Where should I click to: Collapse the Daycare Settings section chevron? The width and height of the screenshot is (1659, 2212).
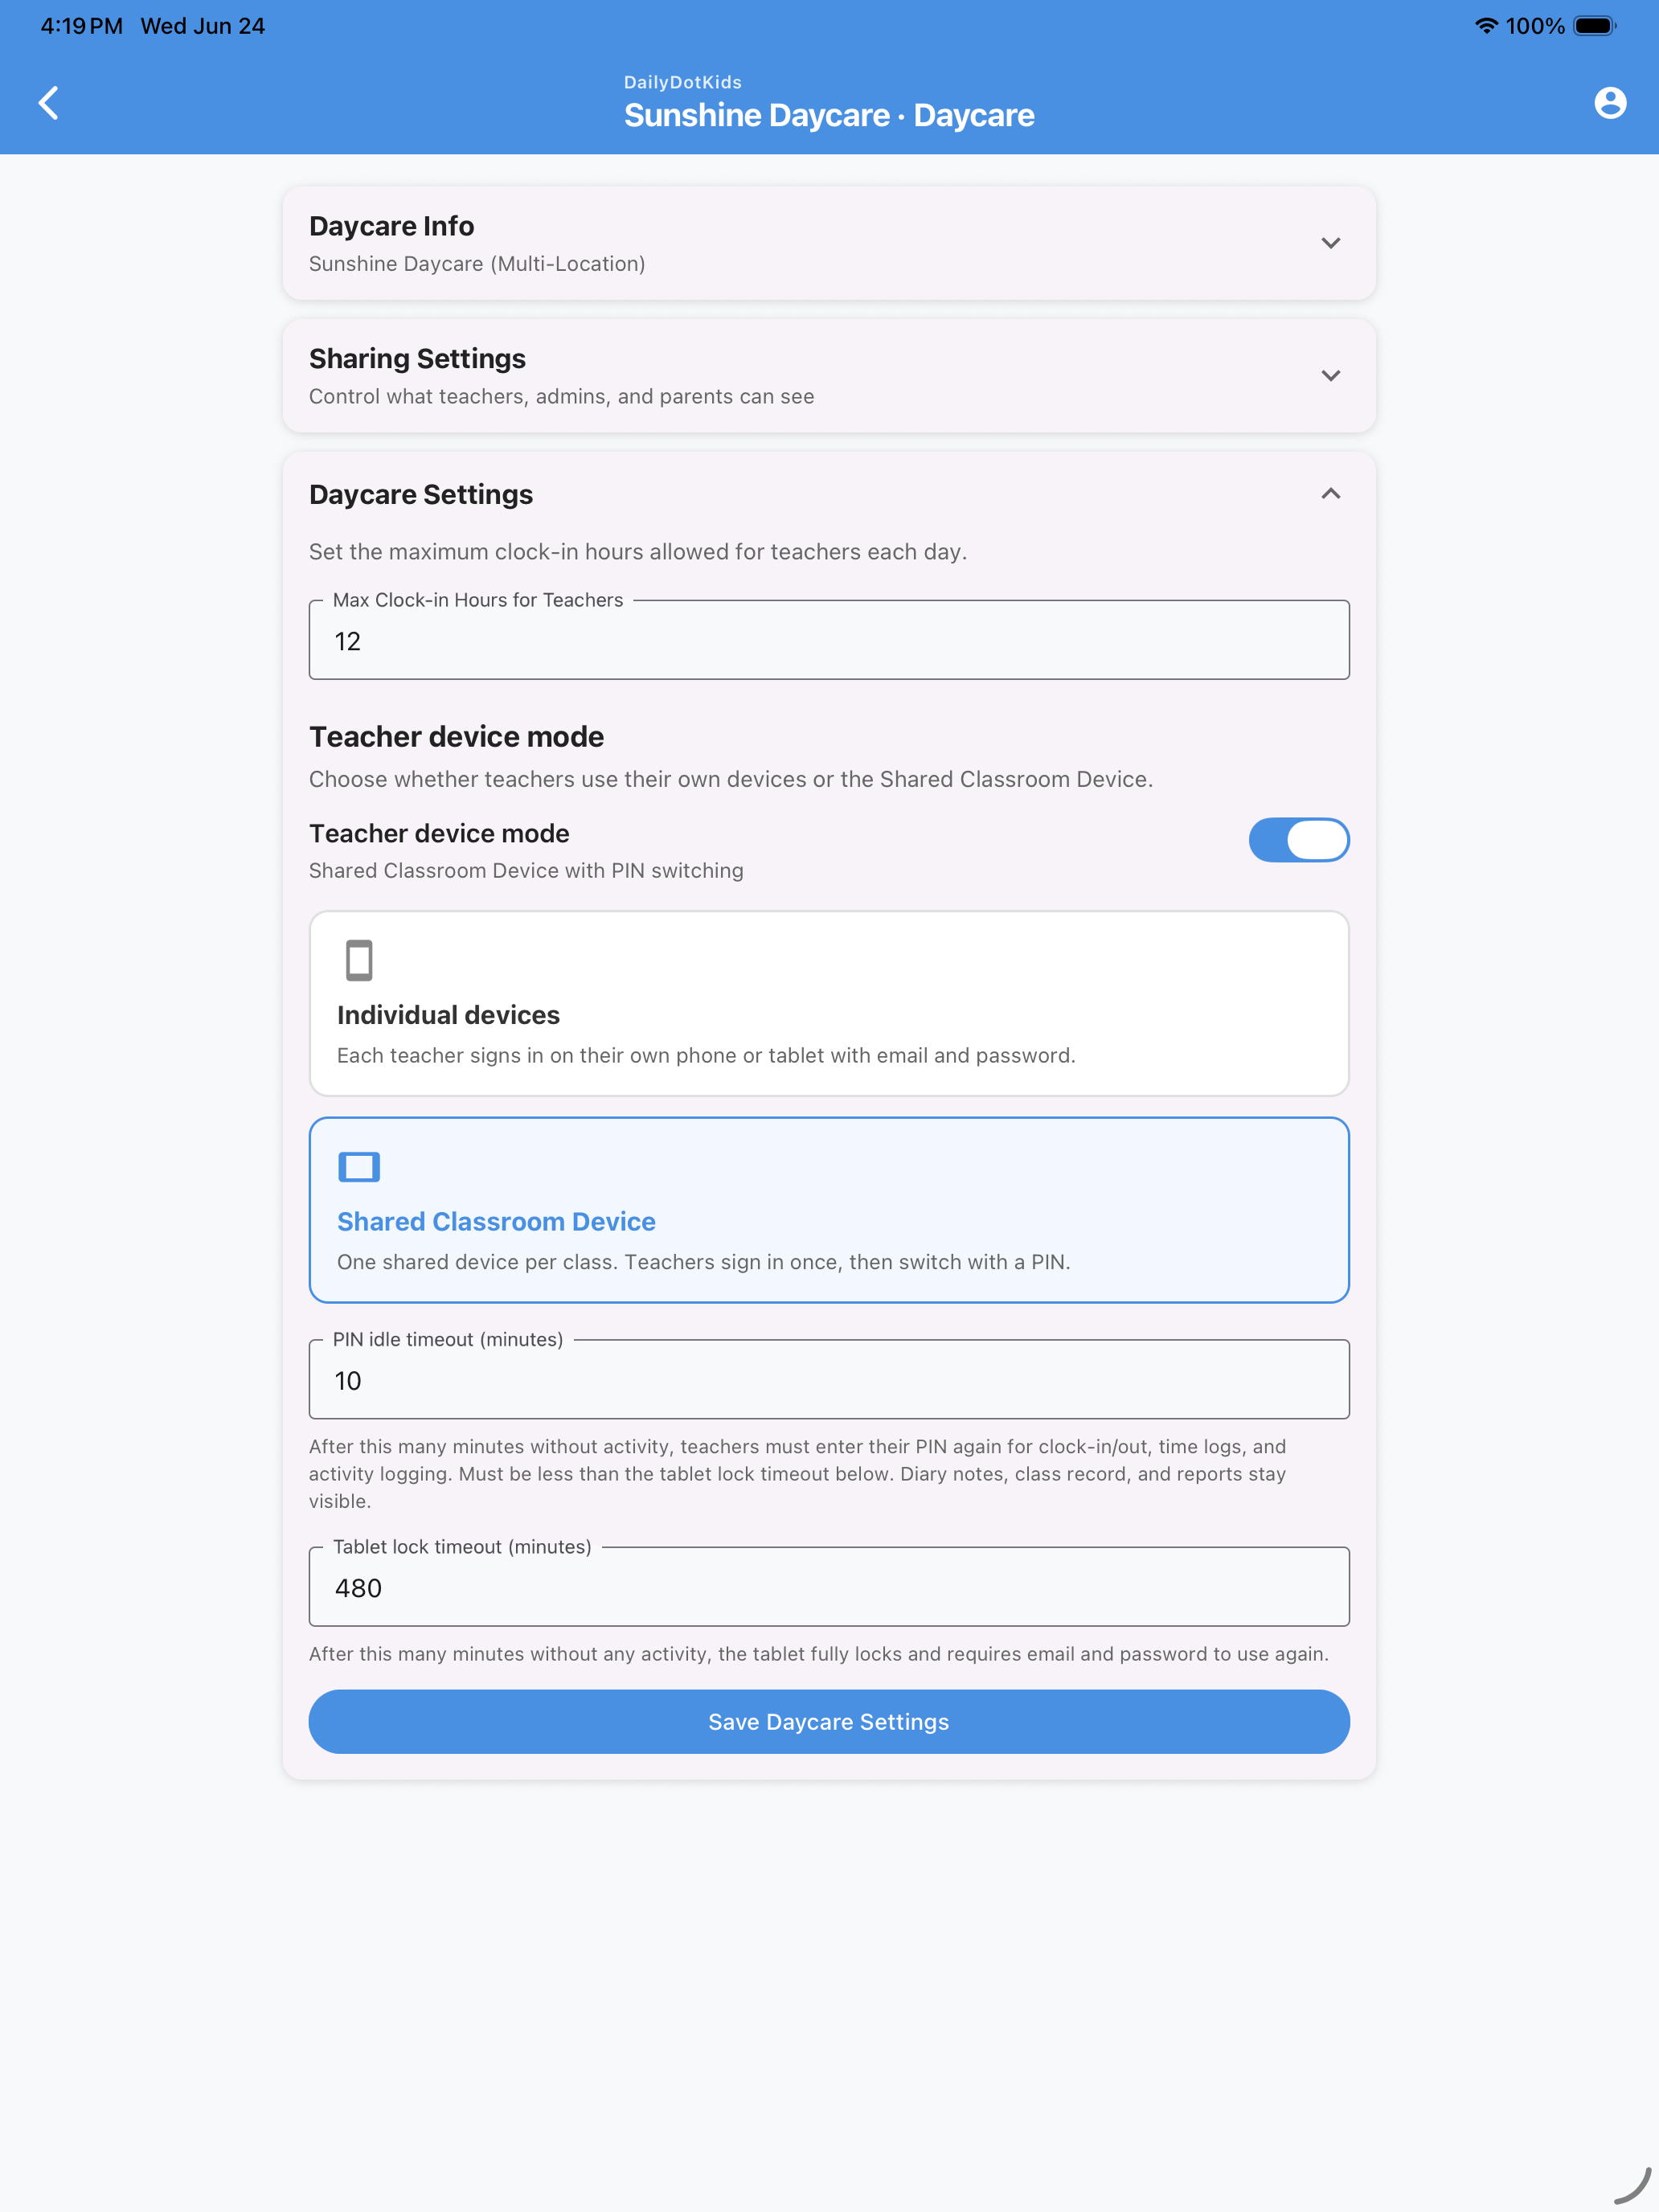(1330, 494)
